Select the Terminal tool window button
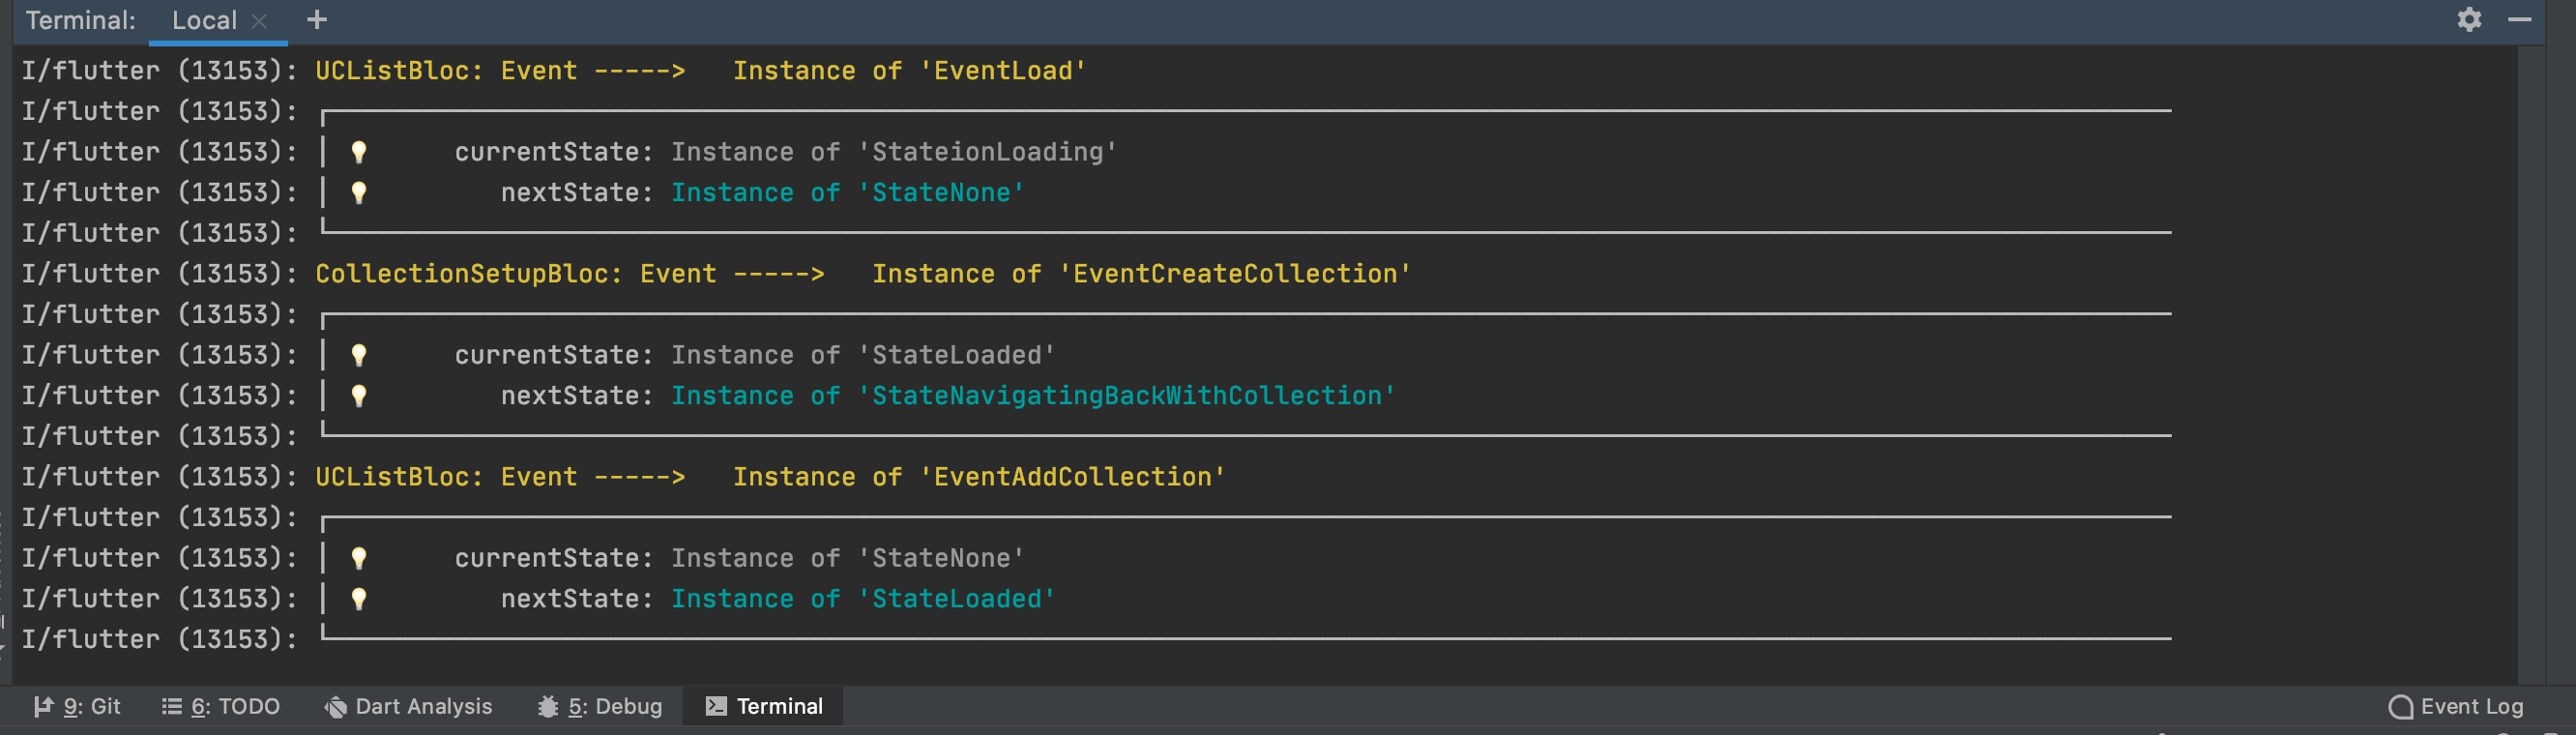The height and width of the screenshot is (735, 2576). click(765, 706)
